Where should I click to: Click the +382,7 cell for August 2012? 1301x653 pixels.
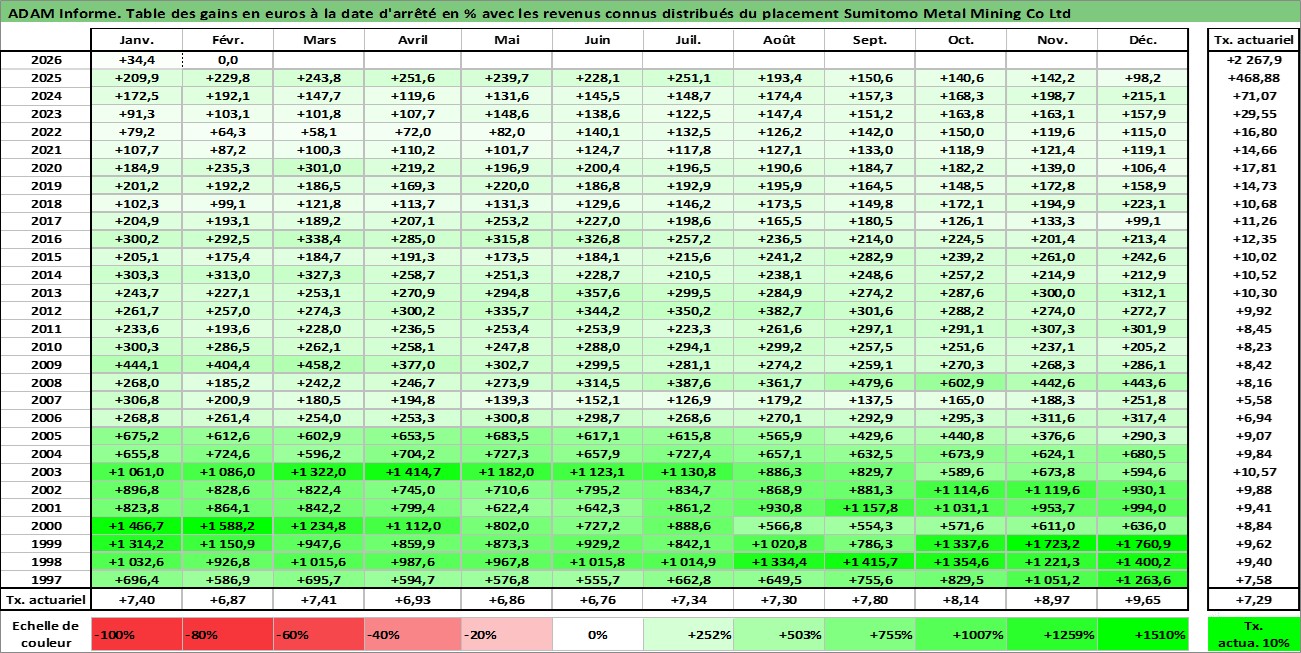778,310
